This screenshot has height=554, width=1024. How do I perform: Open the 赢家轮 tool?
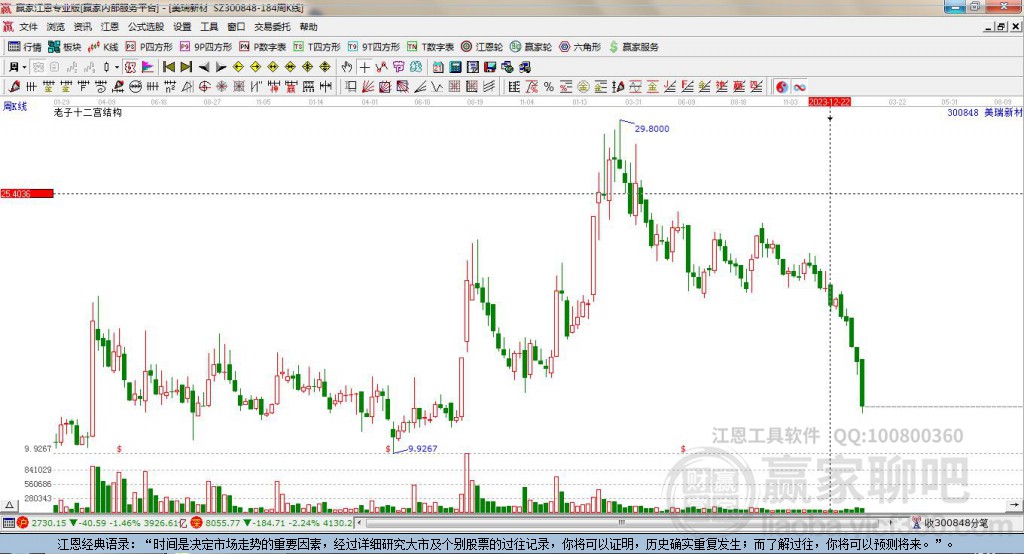(531, 46)
